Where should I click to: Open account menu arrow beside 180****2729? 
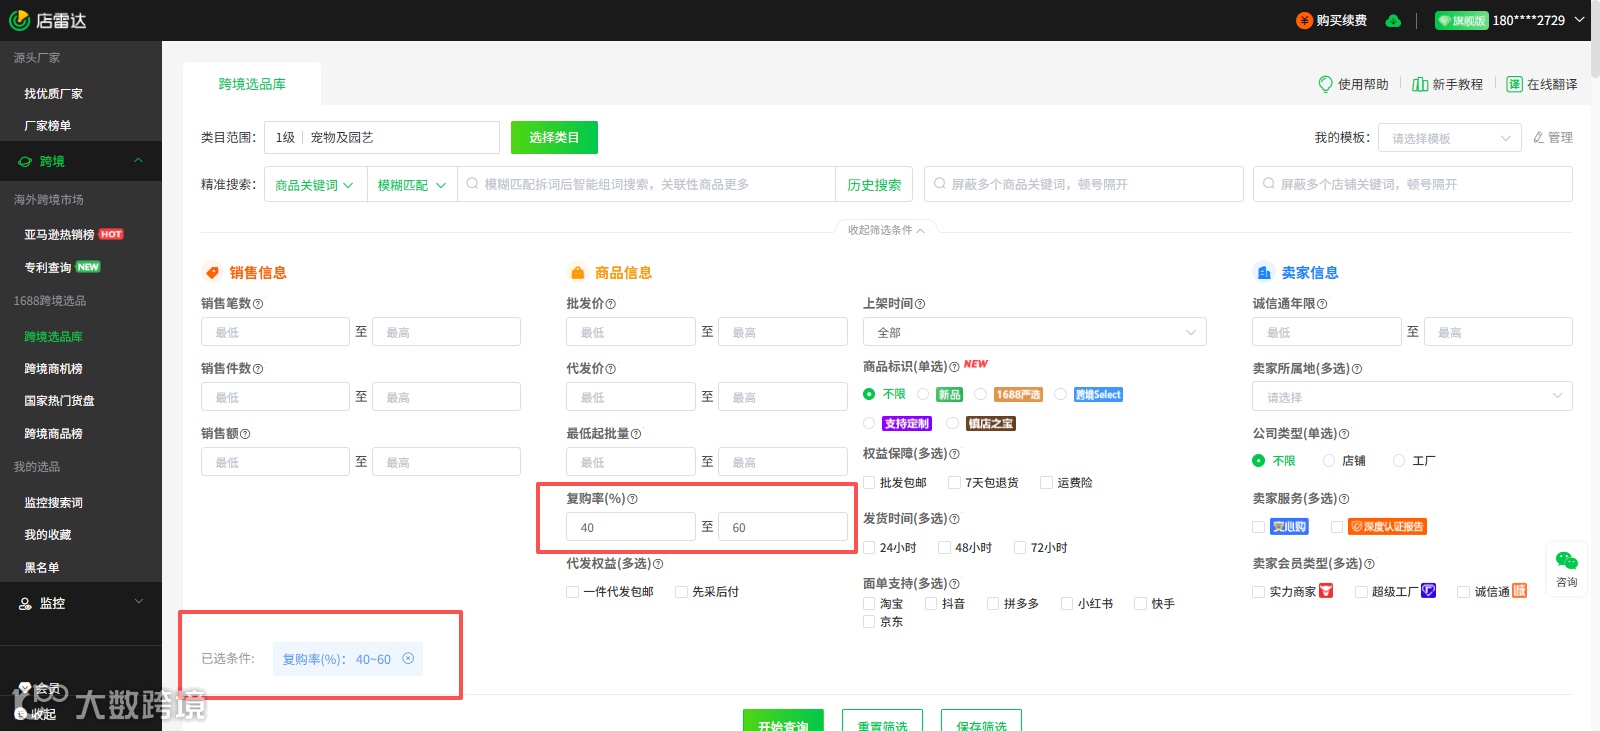pos(1579,20)
